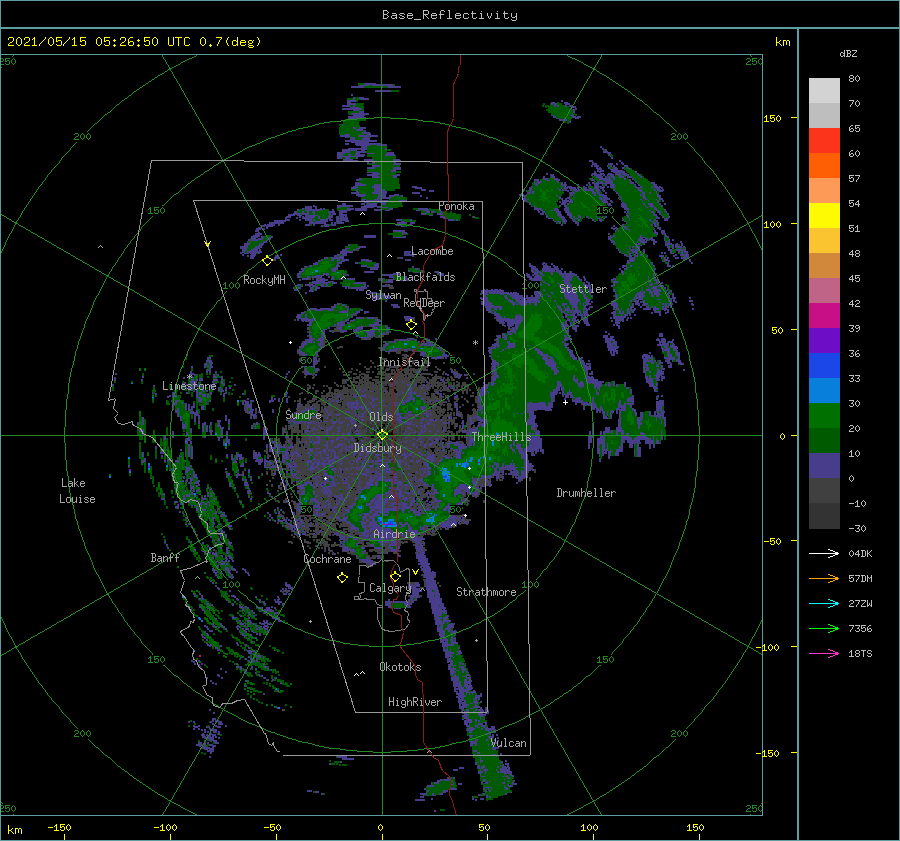Click the Okotoks label
The image size is (900, 841).
pos(400,666)
